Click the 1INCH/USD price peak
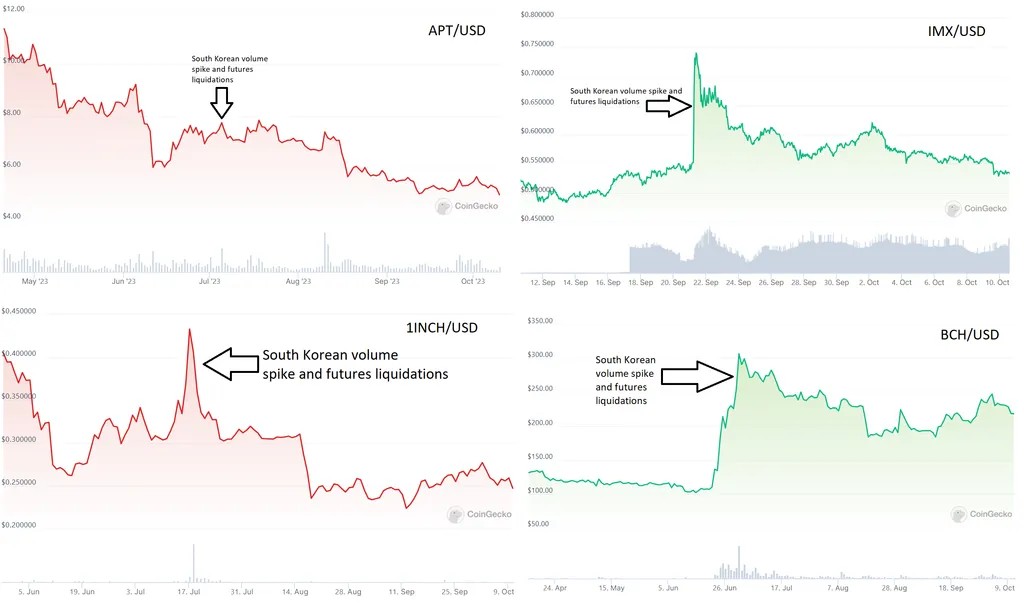The image size is (1024, 605). point(190,331)
